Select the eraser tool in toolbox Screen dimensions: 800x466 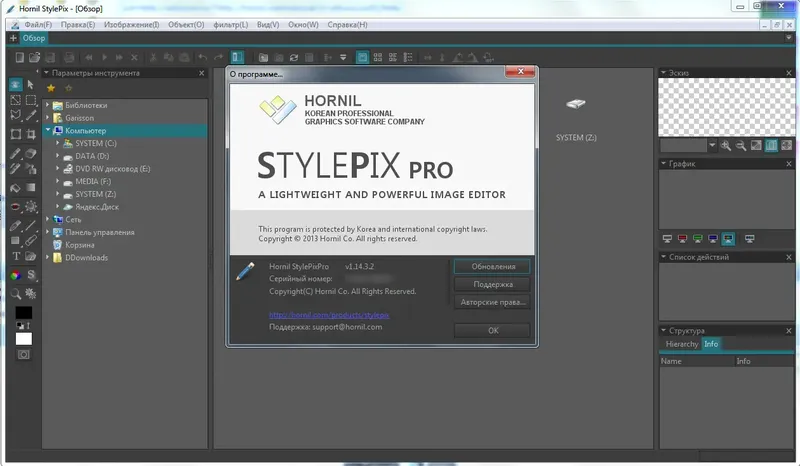pyautogui.click(x=31, y=153)
